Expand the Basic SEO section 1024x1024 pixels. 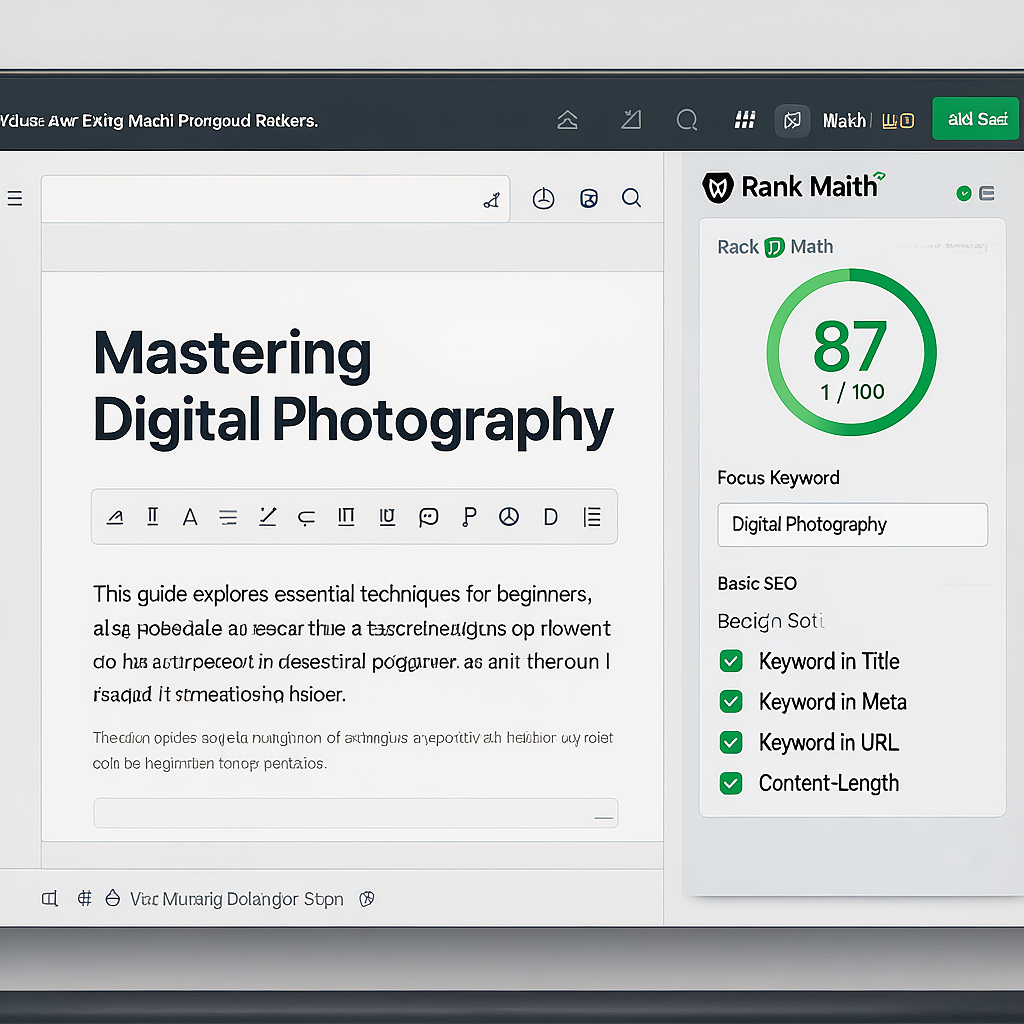pos(757,583)
